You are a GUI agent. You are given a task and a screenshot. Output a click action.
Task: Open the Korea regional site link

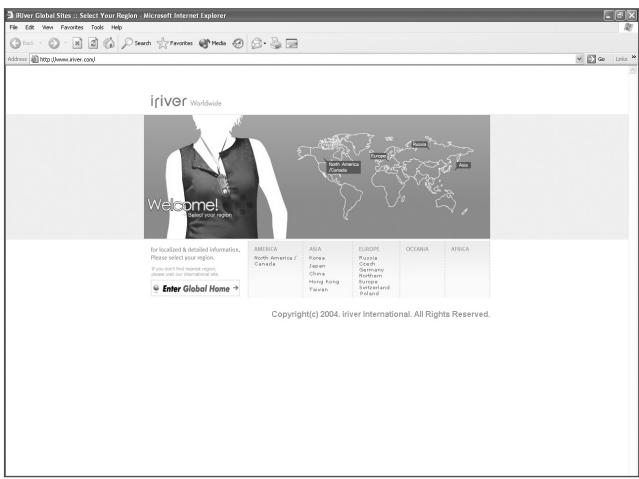(317, 258)
